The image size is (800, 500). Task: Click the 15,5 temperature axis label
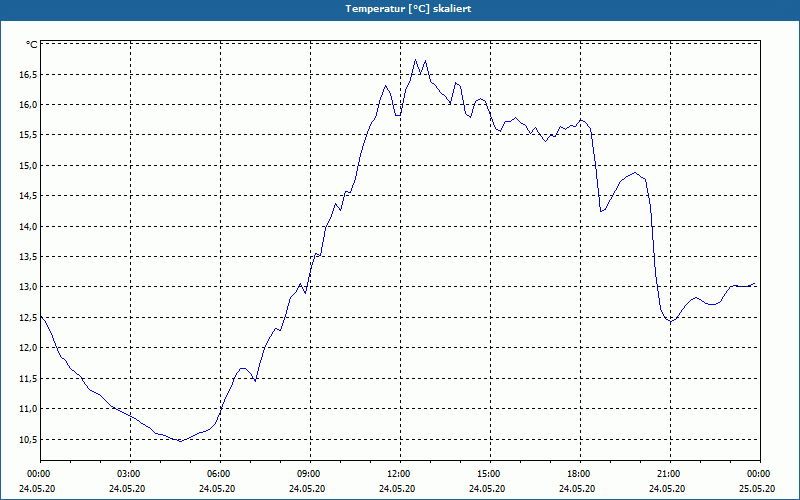click(28, 136)
